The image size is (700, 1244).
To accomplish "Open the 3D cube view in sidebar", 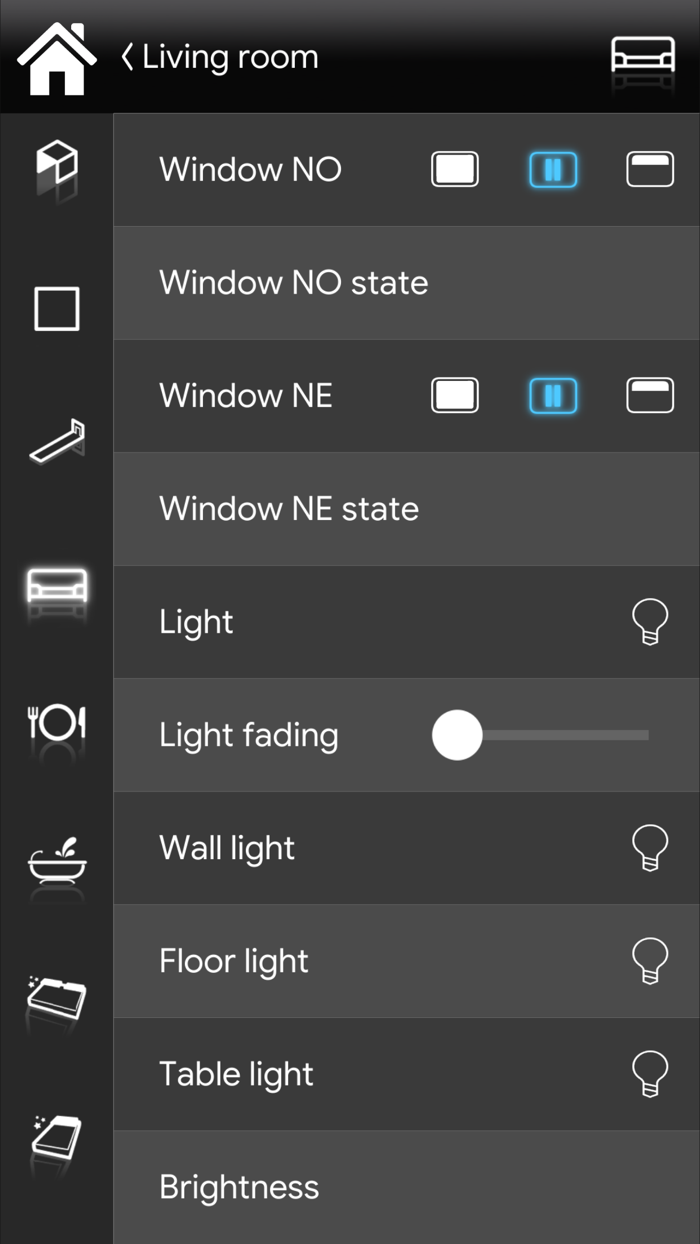I will click(x=57, y=165).
